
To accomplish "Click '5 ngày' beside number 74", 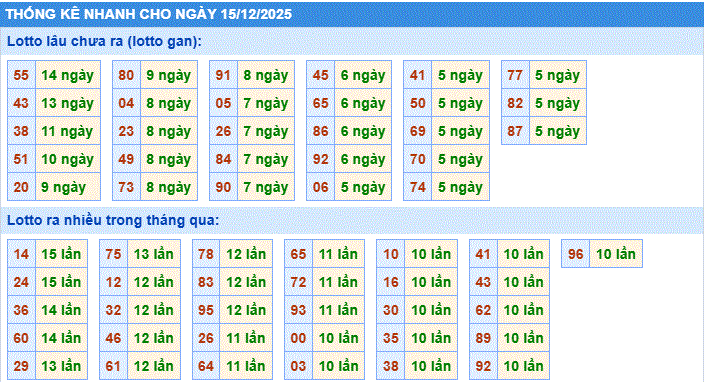I will (x=460, y=187).
